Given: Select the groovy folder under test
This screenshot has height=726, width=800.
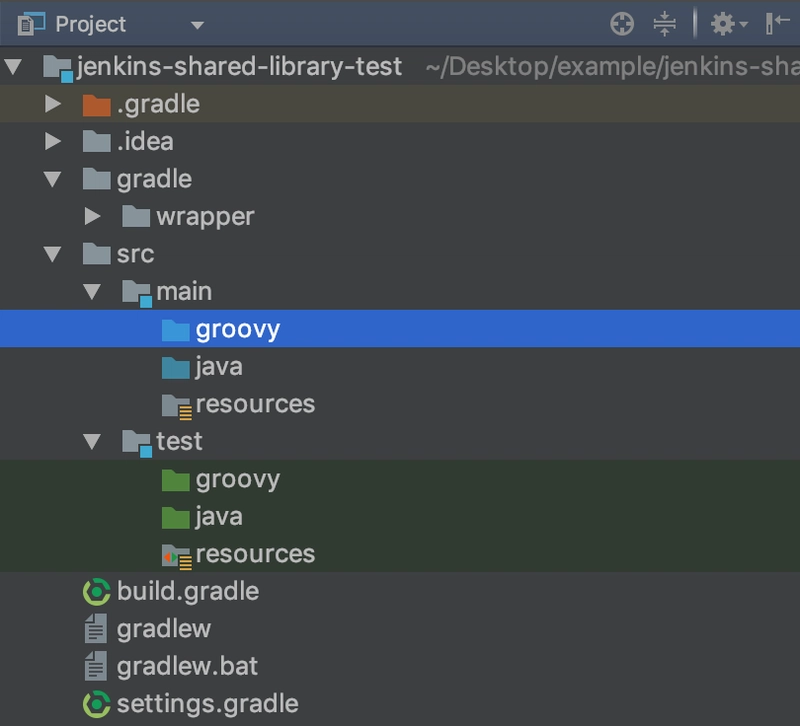Looking at the screenshot, I should point(238,480).
